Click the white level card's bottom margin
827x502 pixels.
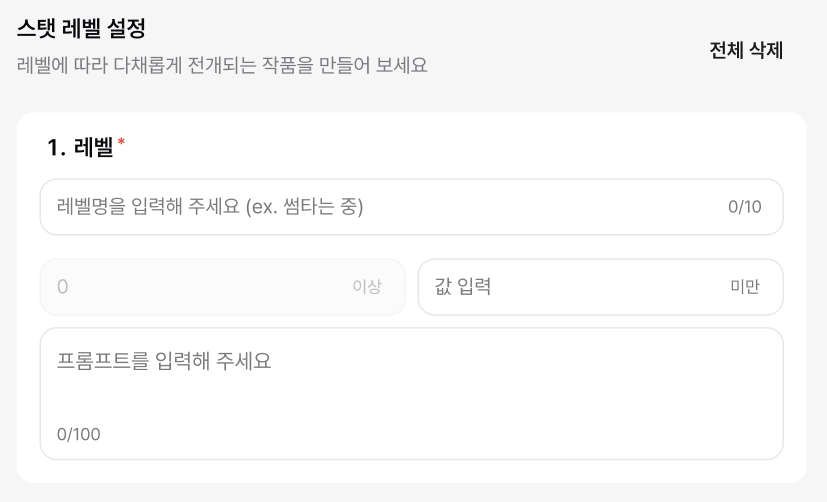coord(411,471)
